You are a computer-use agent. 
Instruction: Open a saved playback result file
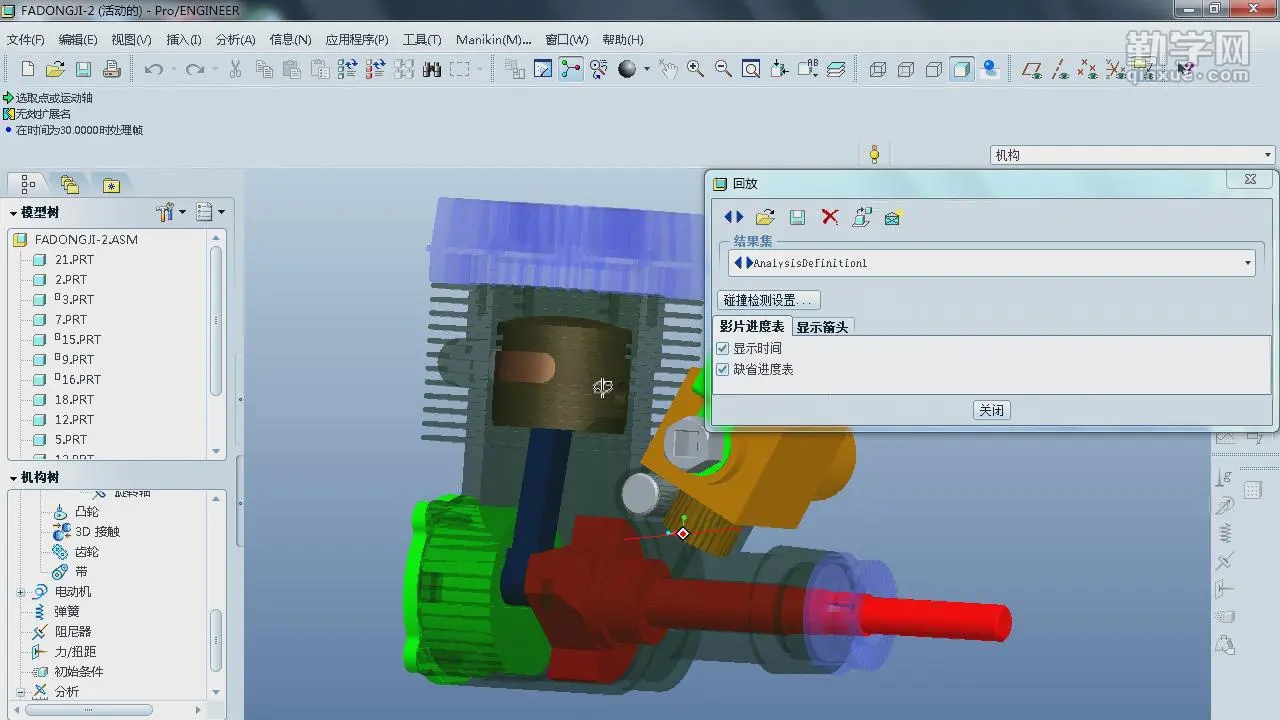tap(764, 216)
